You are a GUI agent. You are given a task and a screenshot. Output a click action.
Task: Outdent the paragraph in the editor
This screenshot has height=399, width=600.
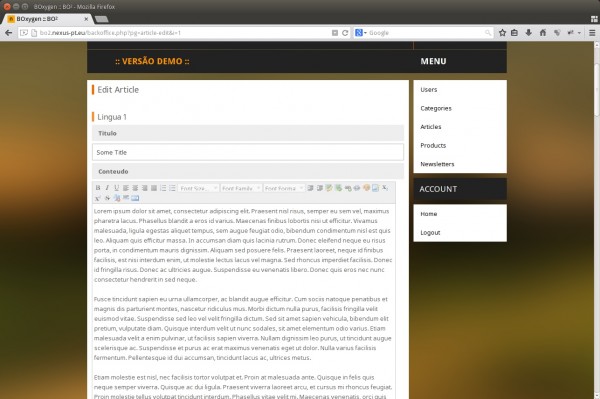pos(320,188)
